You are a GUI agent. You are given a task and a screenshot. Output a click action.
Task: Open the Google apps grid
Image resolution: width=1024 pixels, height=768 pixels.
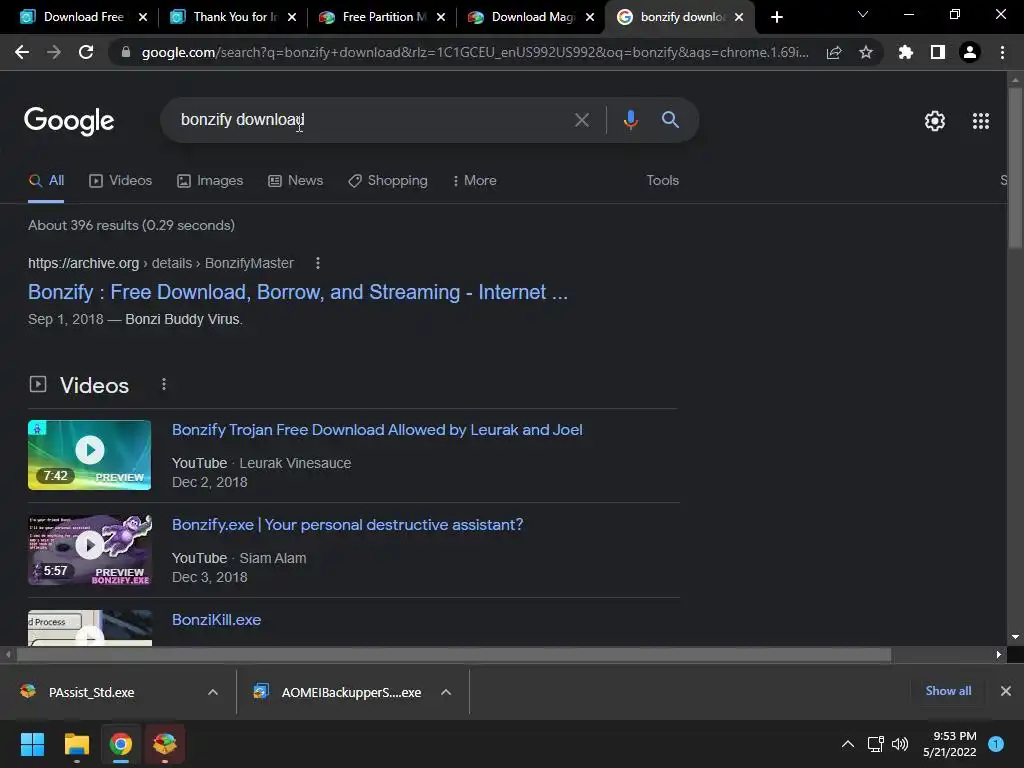pyautogui.click(x=980, y=121)
